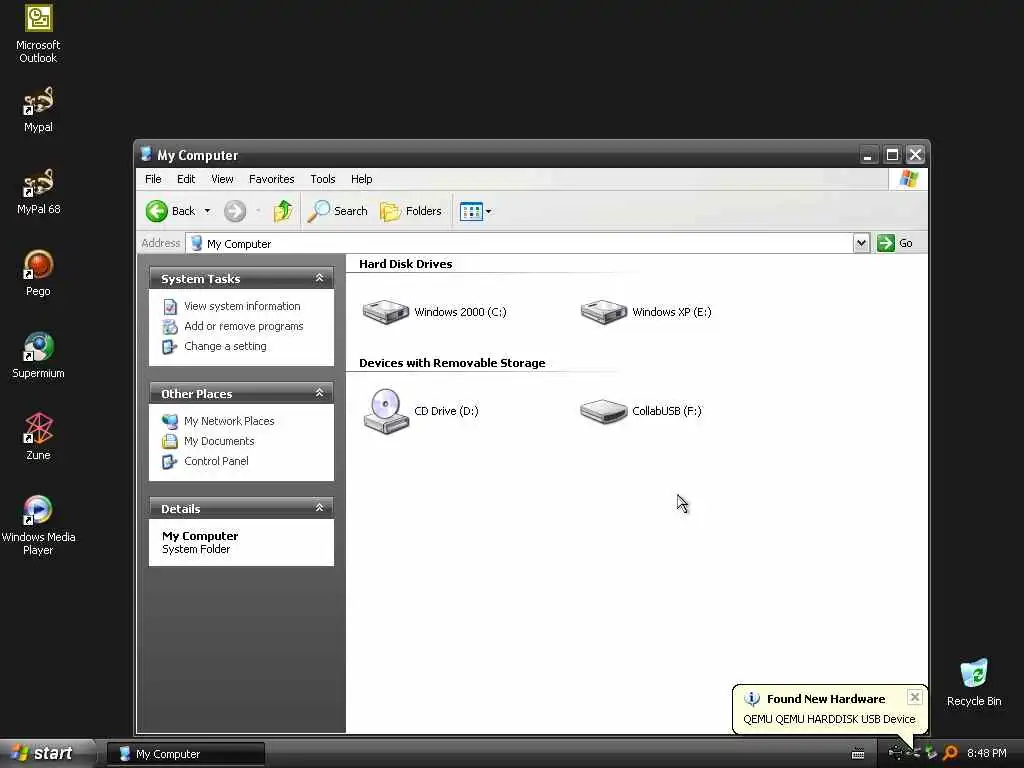Expand the Address bar dropdown
Viewport: 1024px width, 768px height.
861,243
